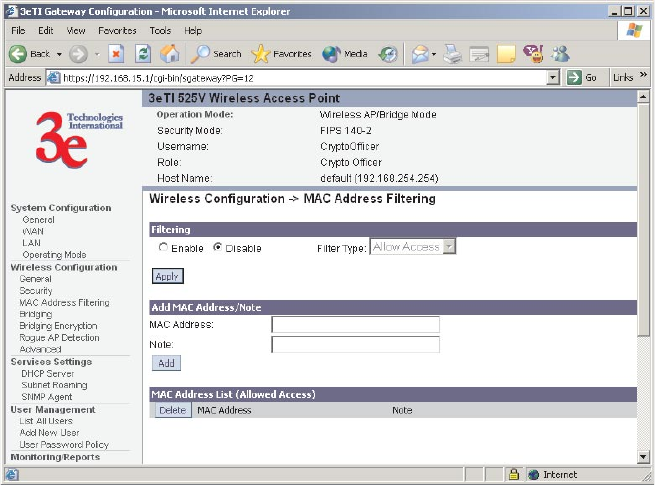The image size is (655, 485).
Task: Click the padlock security icon in status bar
Action: pos(514,474)
